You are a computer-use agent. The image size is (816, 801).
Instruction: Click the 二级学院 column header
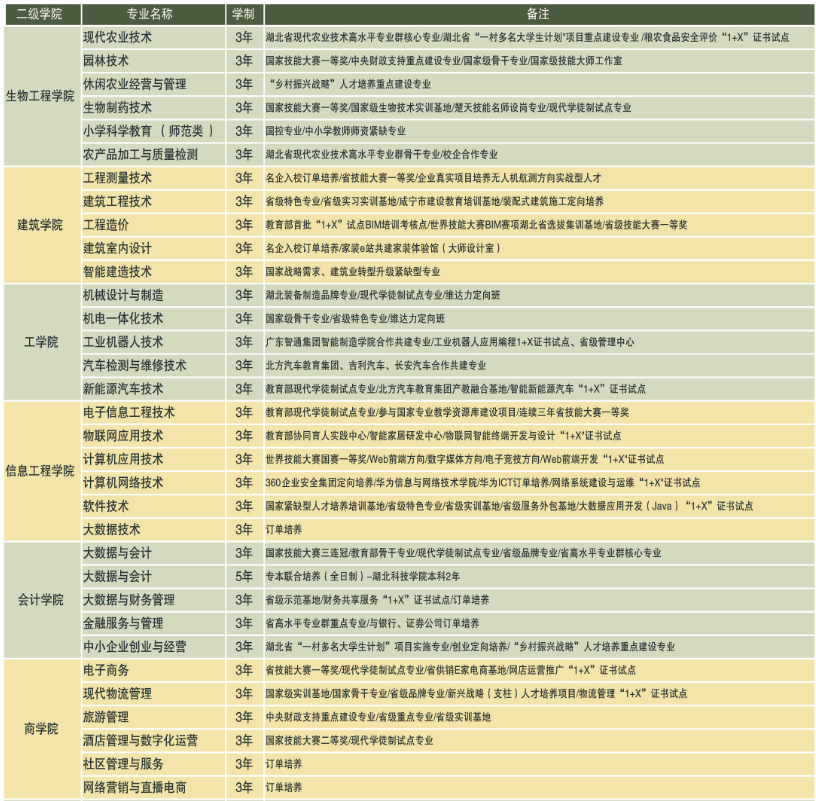tap(41, 14)
